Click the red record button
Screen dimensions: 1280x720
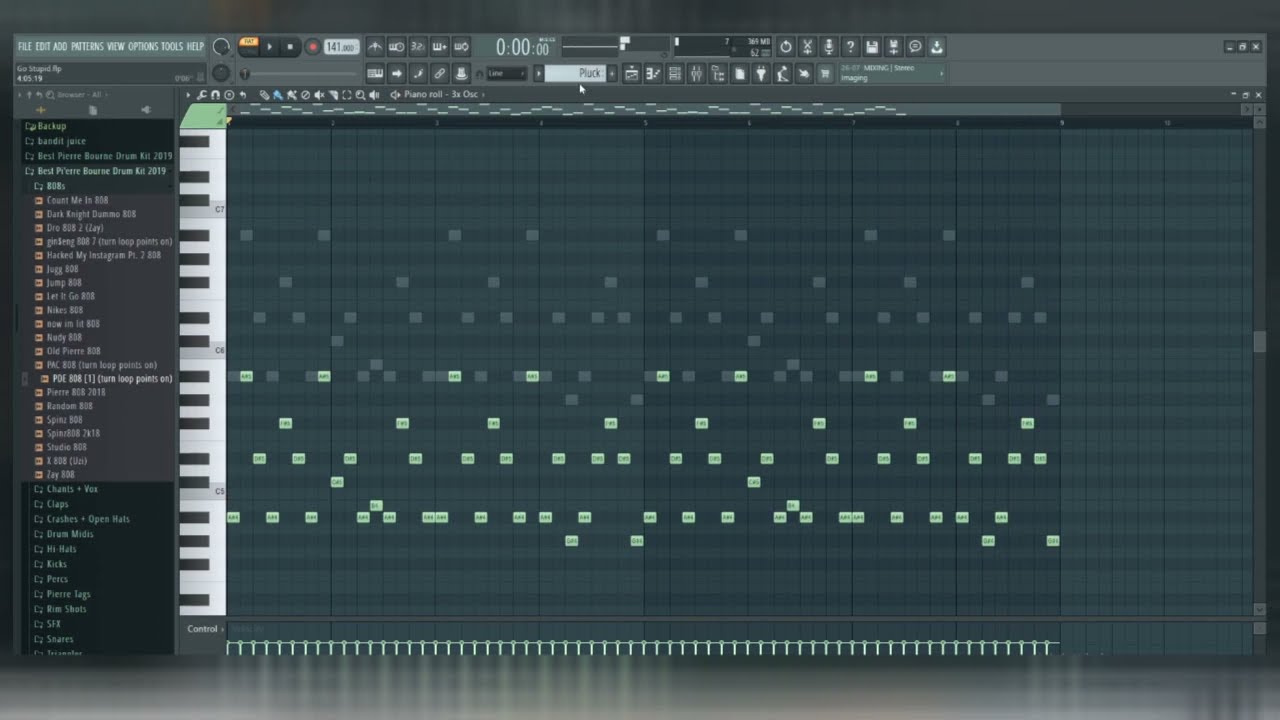(312, 47)
